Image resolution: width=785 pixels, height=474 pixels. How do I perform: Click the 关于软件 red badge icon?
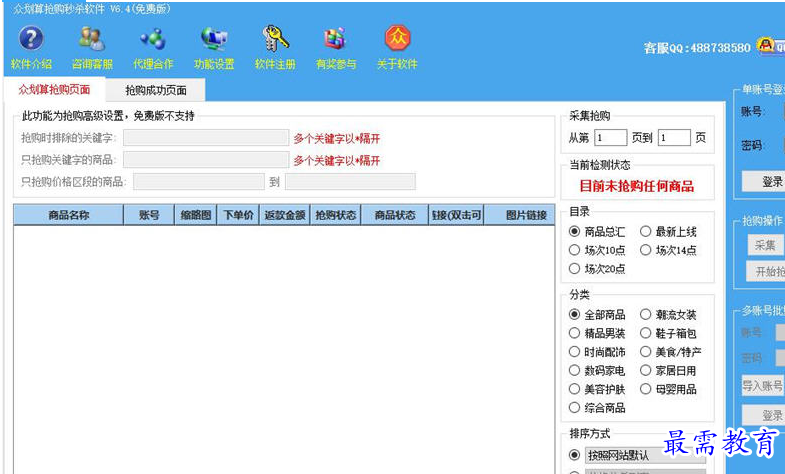[398, 39]
